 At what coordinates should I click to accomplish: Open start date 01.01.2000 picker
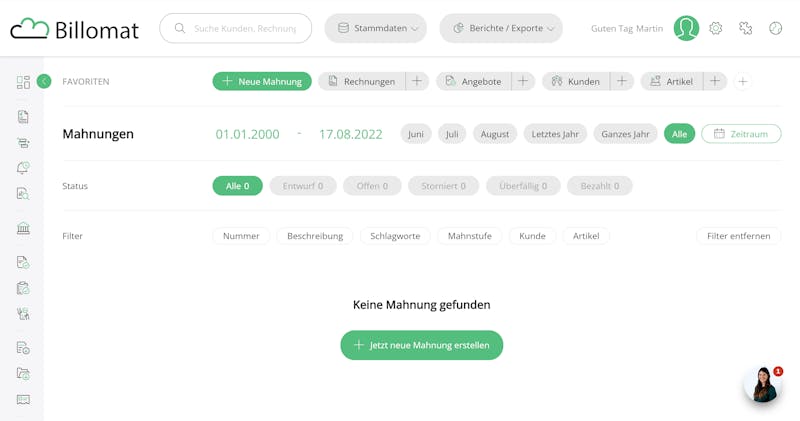click(247, 134)
